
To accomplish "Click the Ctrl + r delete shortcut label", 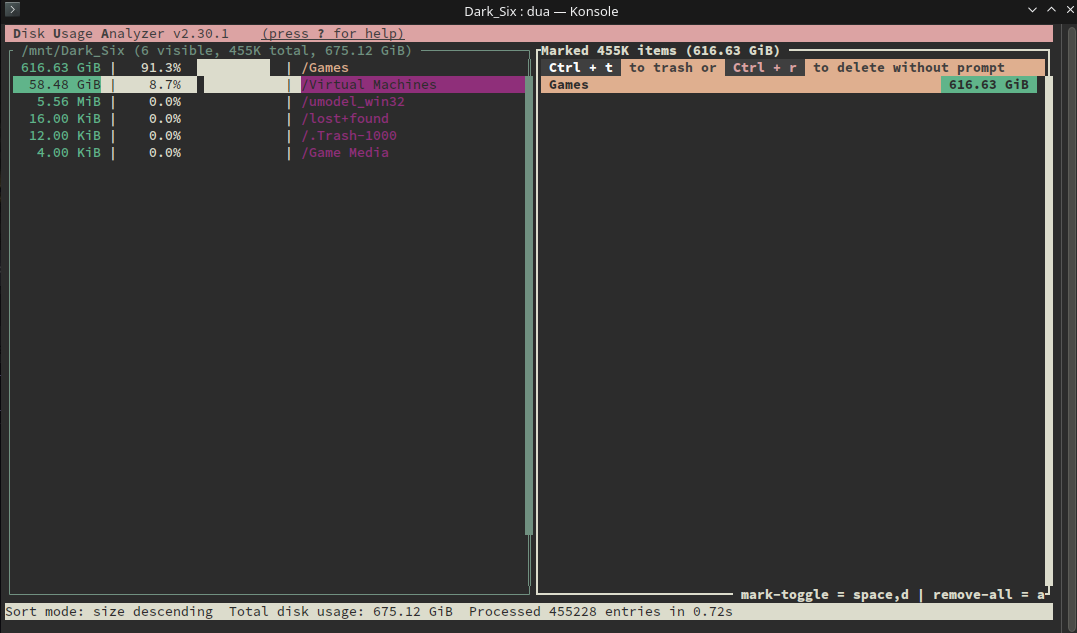I will (764, 67).
